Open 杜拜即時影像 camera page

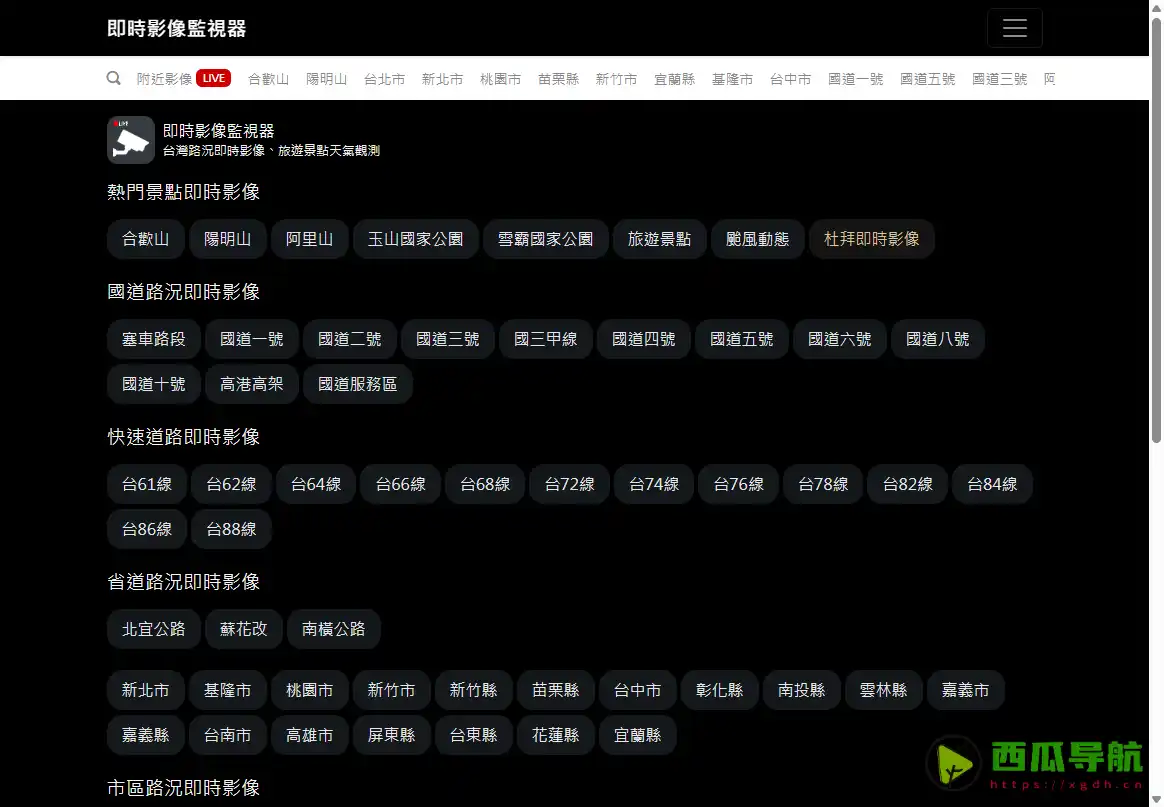coord(871,239)
